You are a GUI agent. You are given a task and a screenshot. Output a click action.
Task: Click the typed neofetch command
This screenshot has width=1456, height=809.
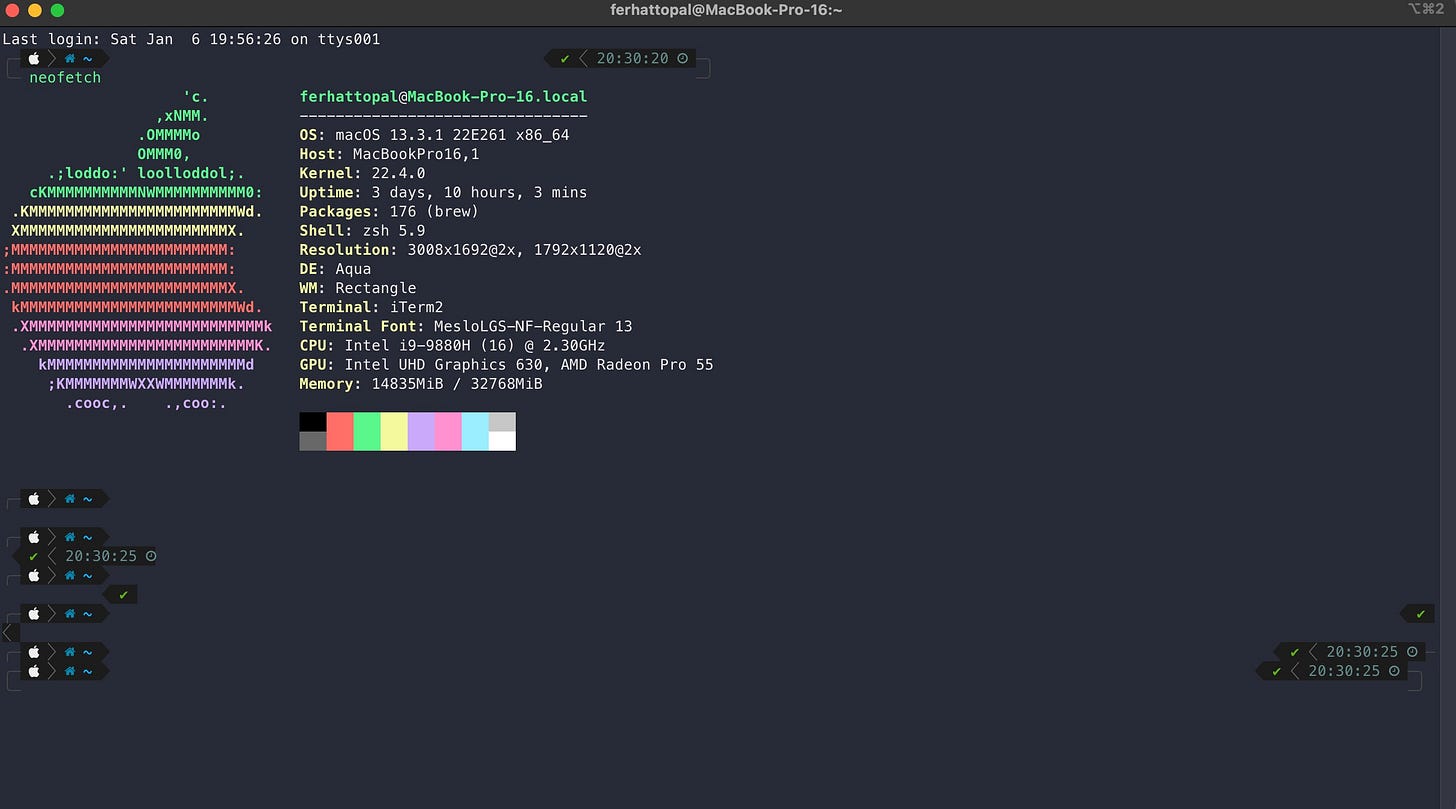pyautogui.click(x=65, y=77)
